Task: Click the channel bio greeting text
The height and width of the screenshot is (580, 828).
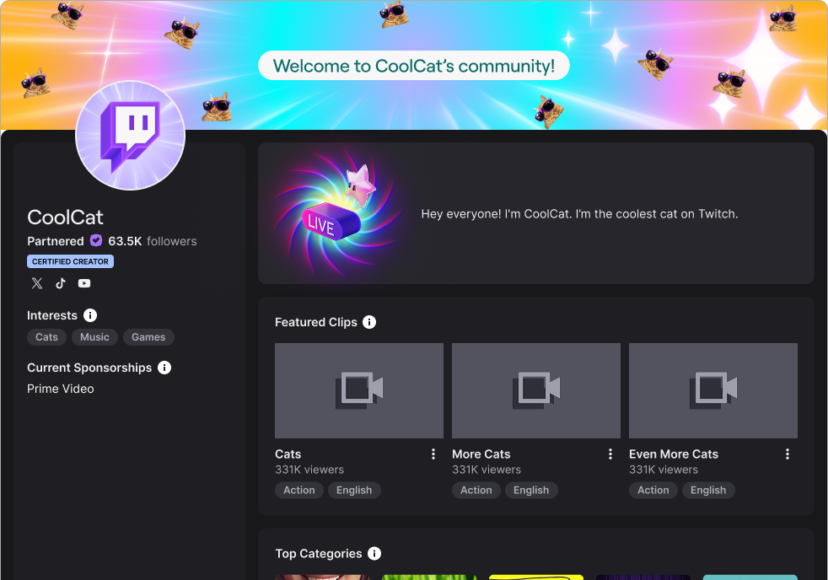Action: [579, 214]
